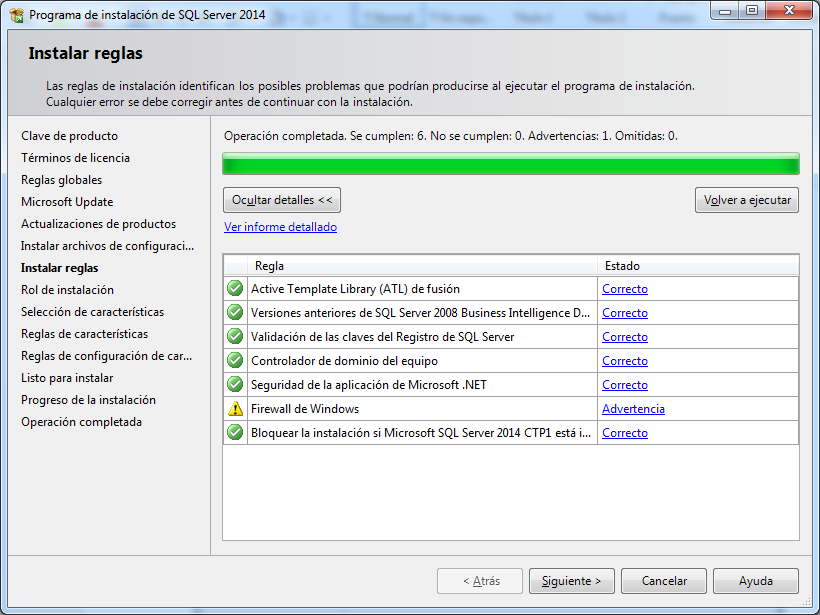Screen dimensions: 820x615
Task: Click Controlador de dominio del equipo rule text
Action: [344, 361]
